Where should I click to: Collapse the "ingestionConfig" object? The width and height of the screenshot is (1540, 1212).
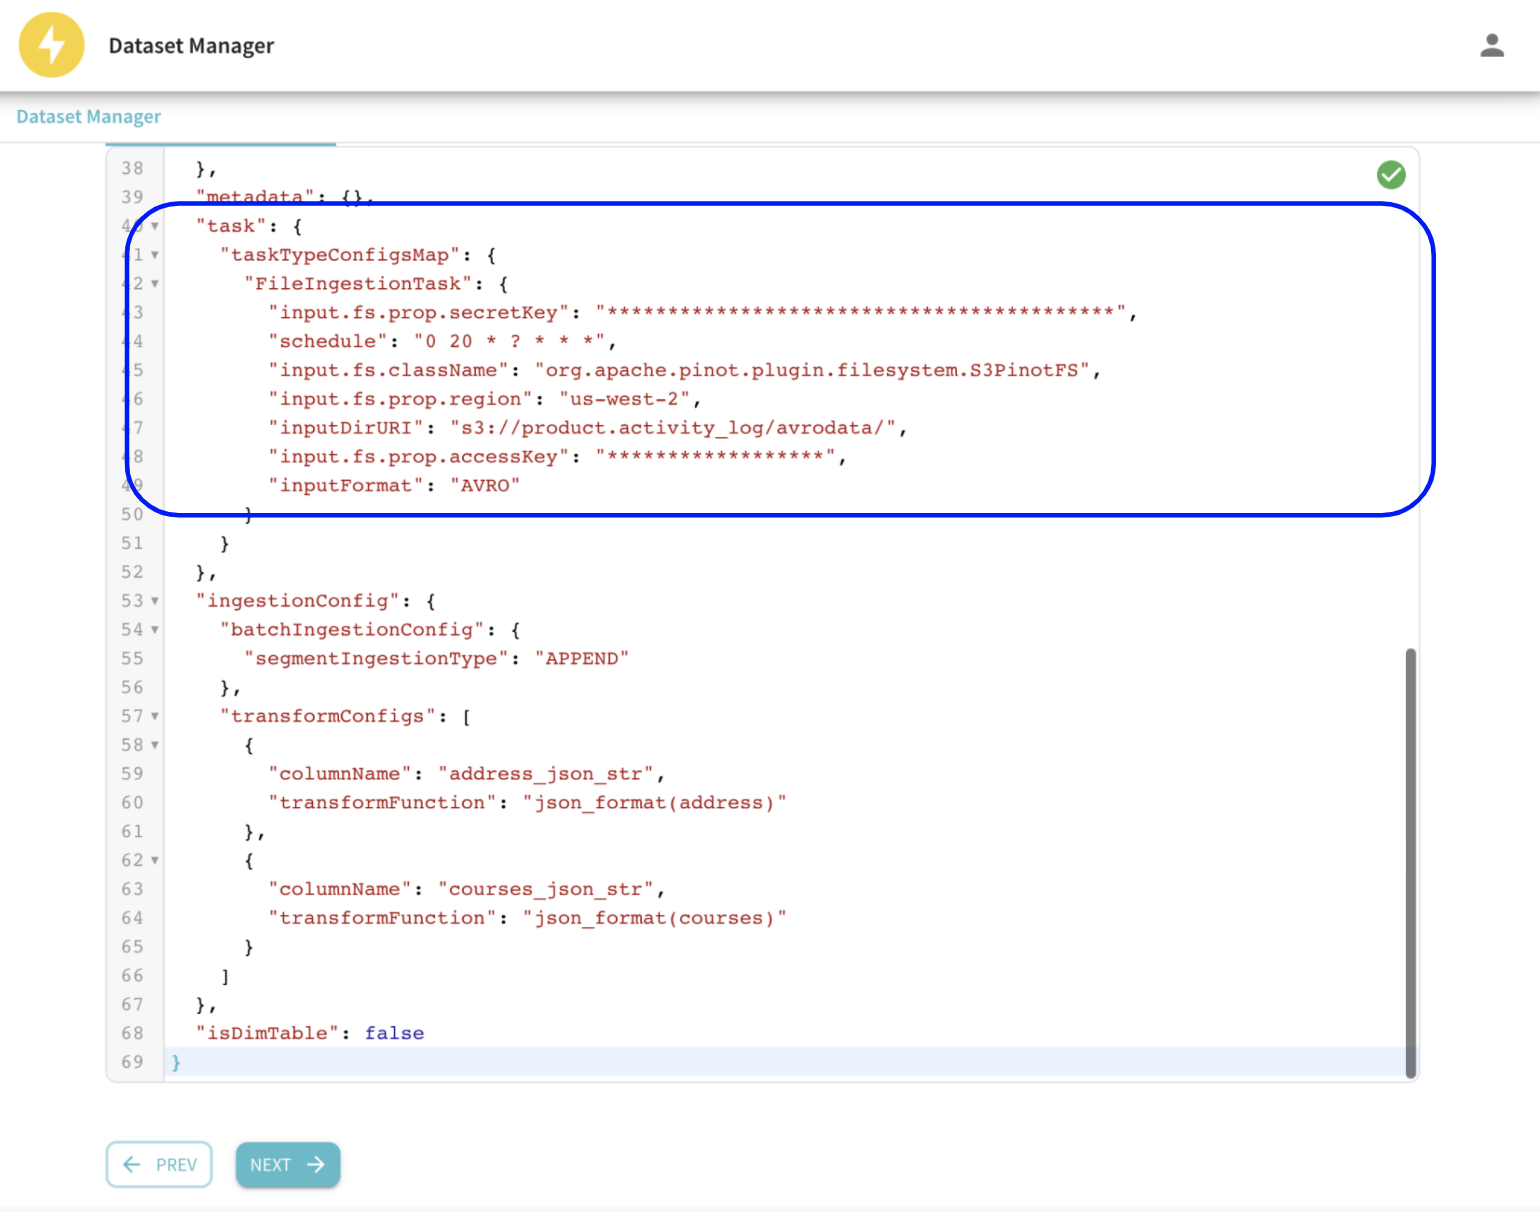156,601
